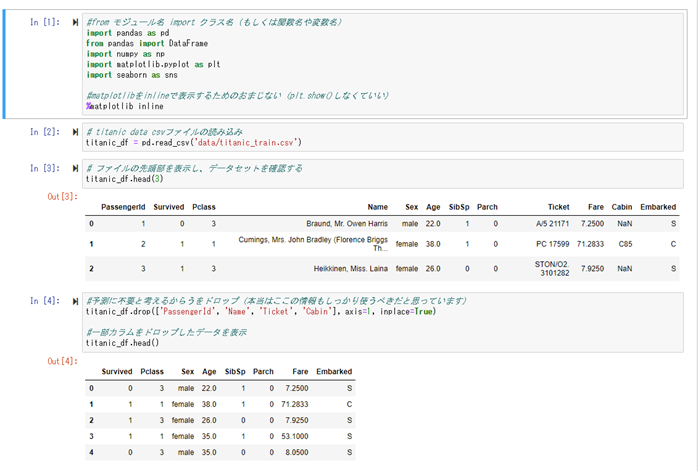Click into the titanic_df.drop code cell
The image size is (698, 471).
coord(383,322)
